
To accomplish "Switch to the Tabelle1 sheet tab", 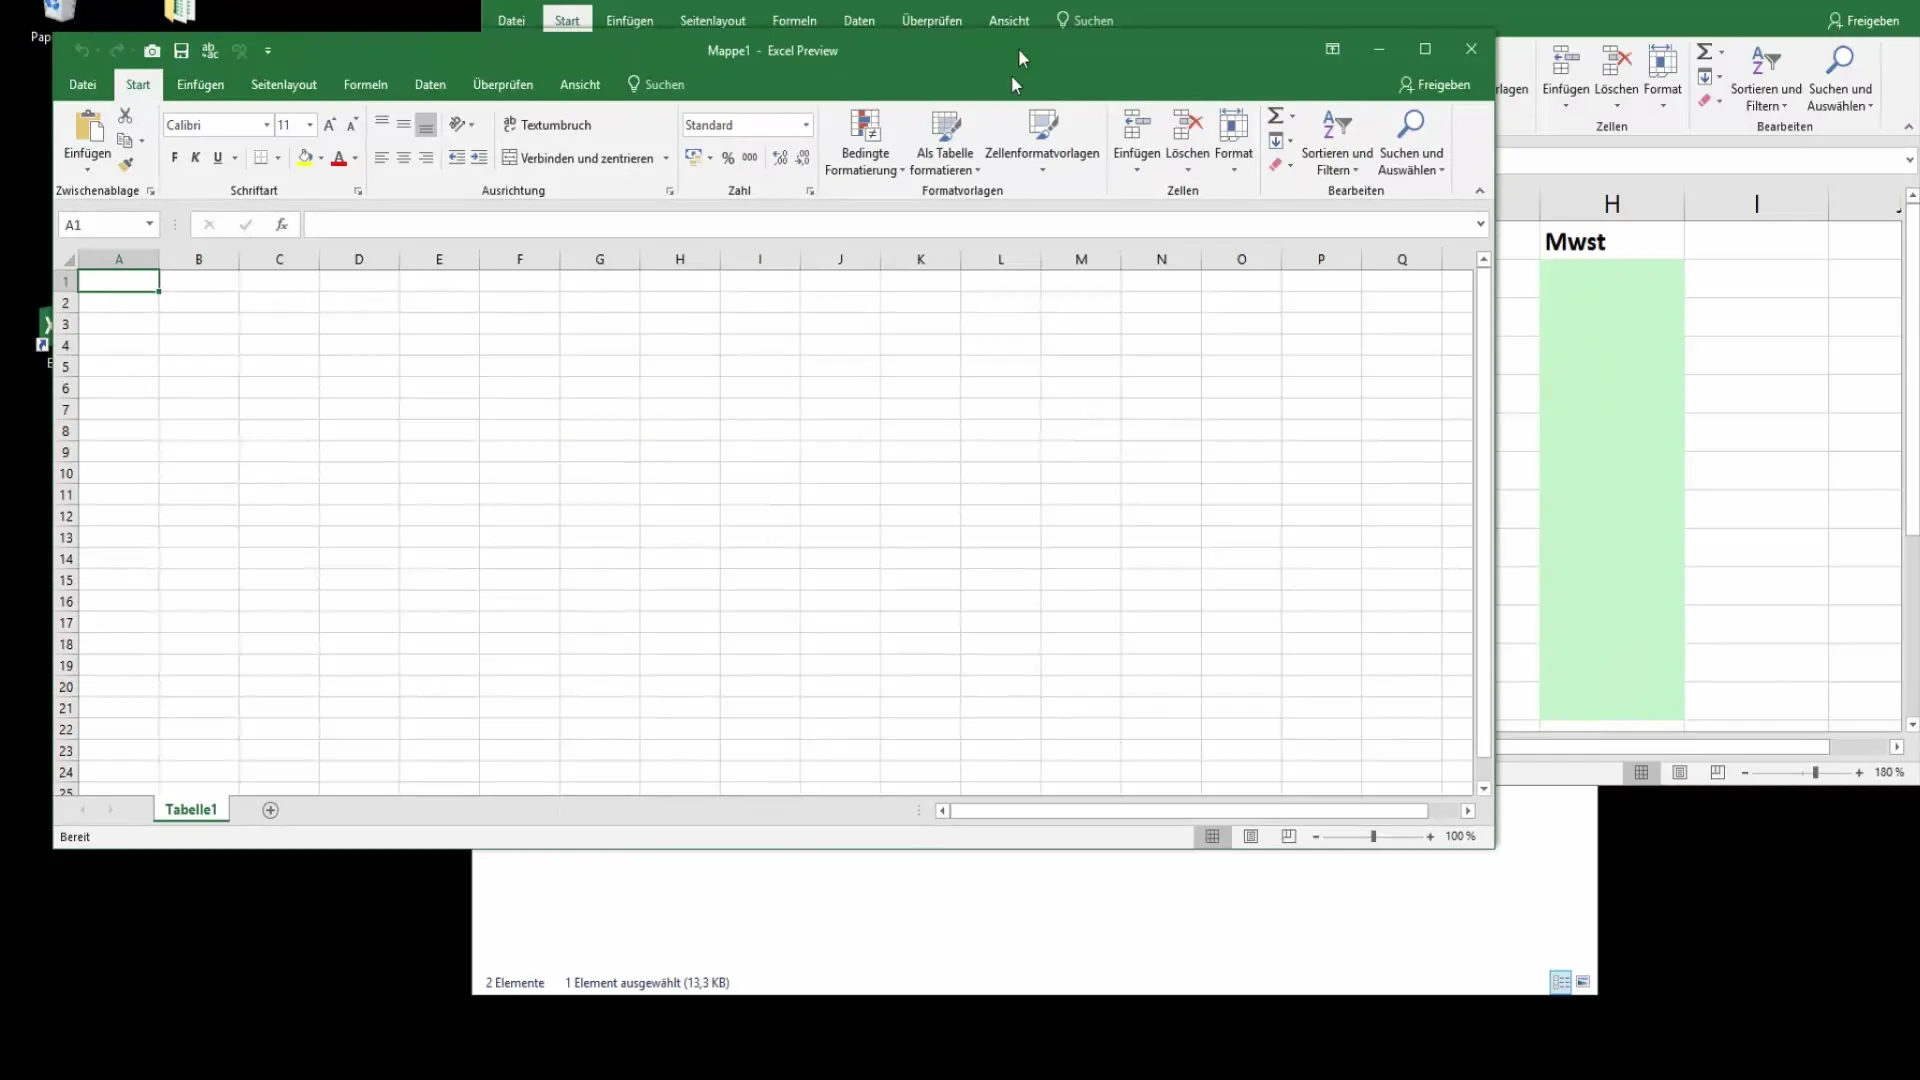I will pyautogui.click(x=191, y=810).
